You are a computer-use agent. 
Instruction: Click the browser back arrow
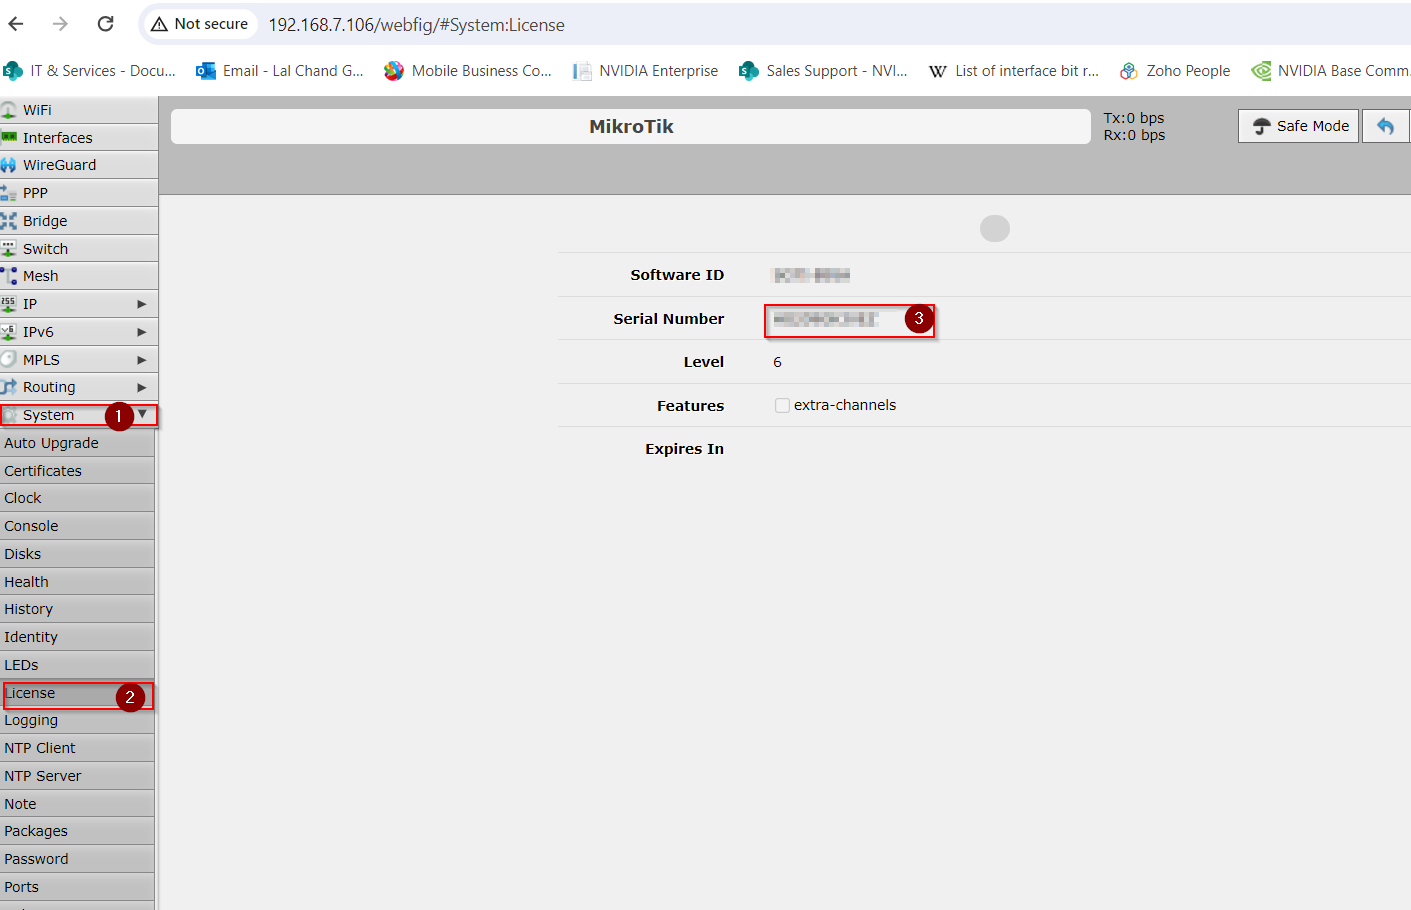(16, 24)
